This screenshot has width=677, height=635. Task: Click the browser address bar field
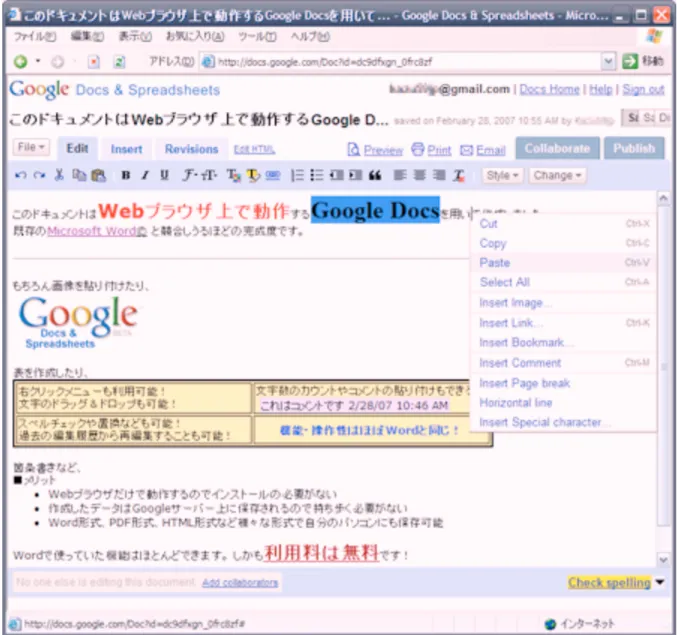402,62
